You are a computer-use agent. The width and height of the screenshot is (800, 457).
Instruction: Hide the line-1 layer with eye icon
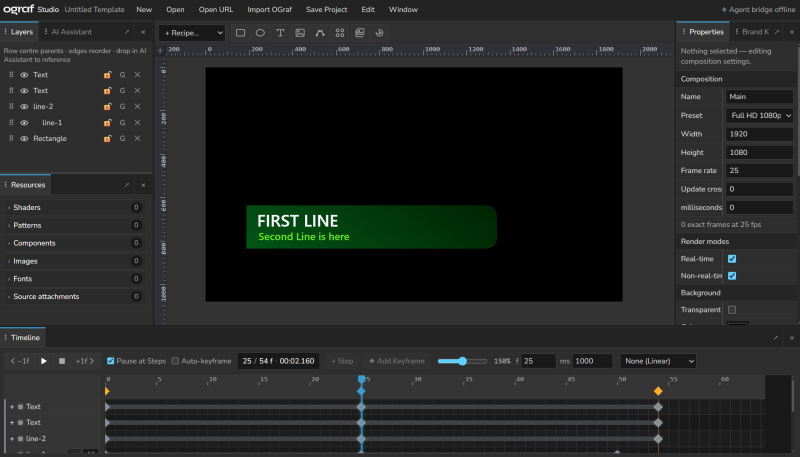point(24,122)
